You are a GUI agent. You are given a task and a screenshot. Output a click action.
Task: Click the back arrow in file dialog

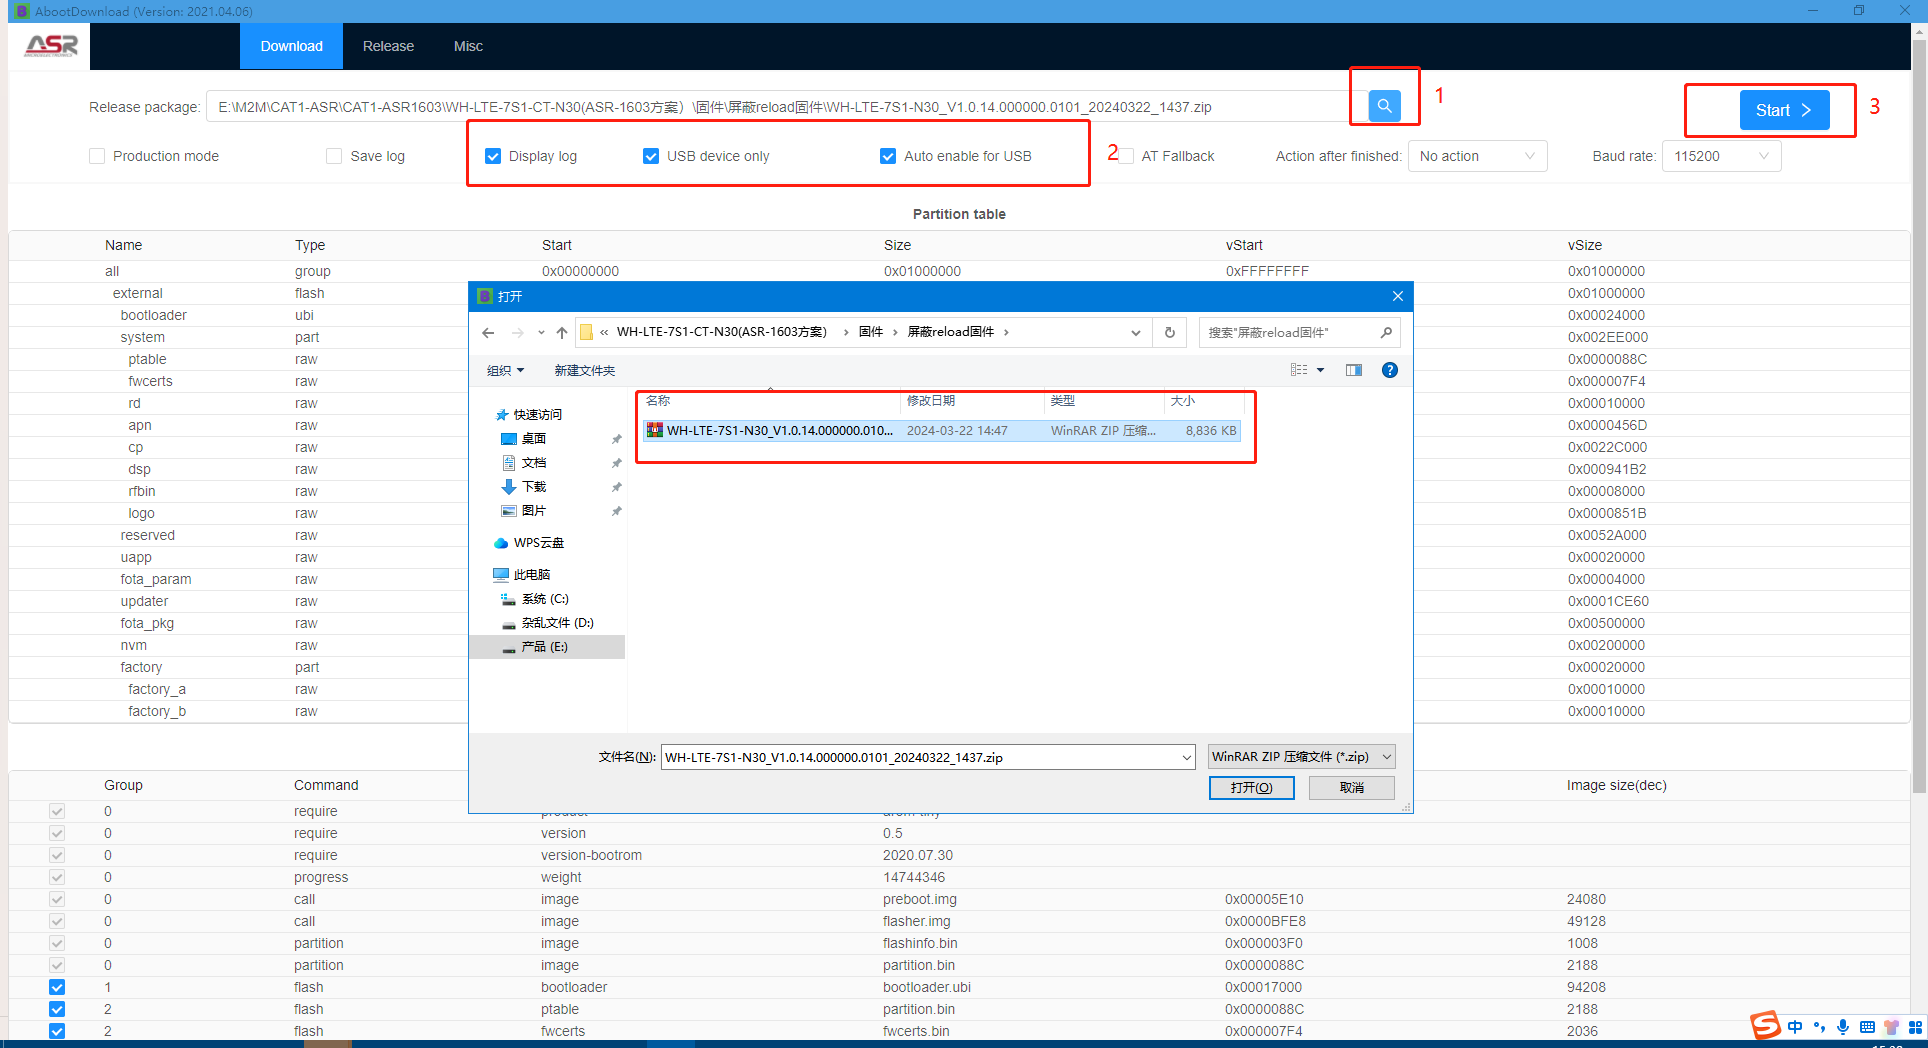(x=488, y=333)
